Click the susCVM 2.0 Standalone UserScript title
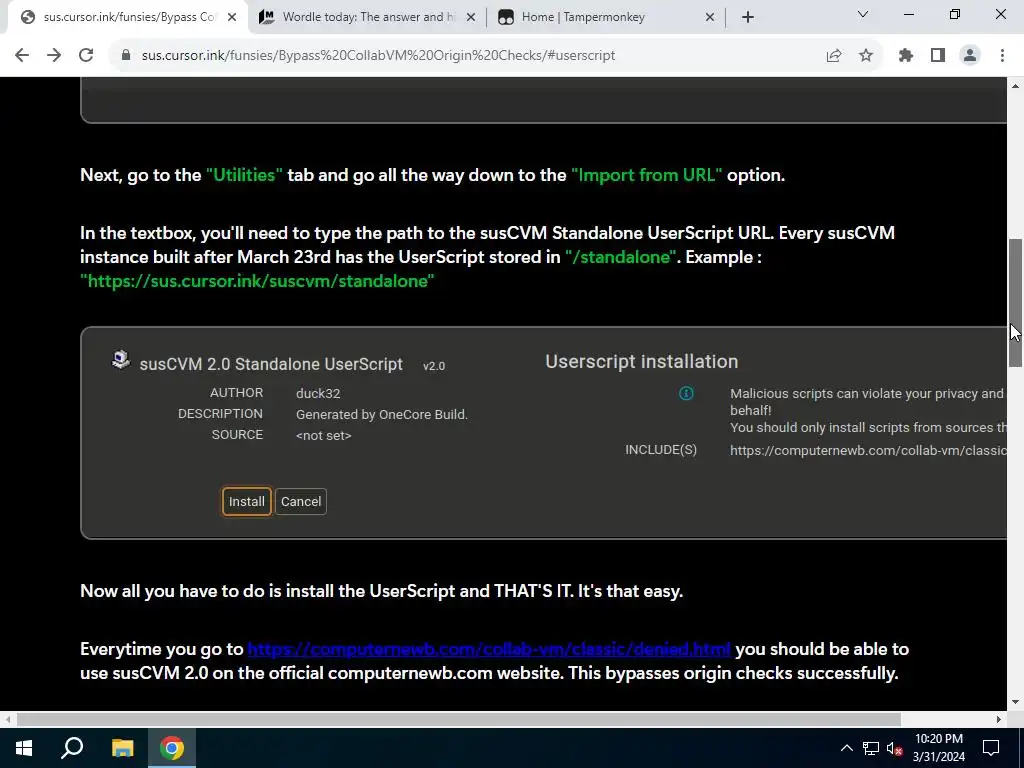 (x=271, y=364)
